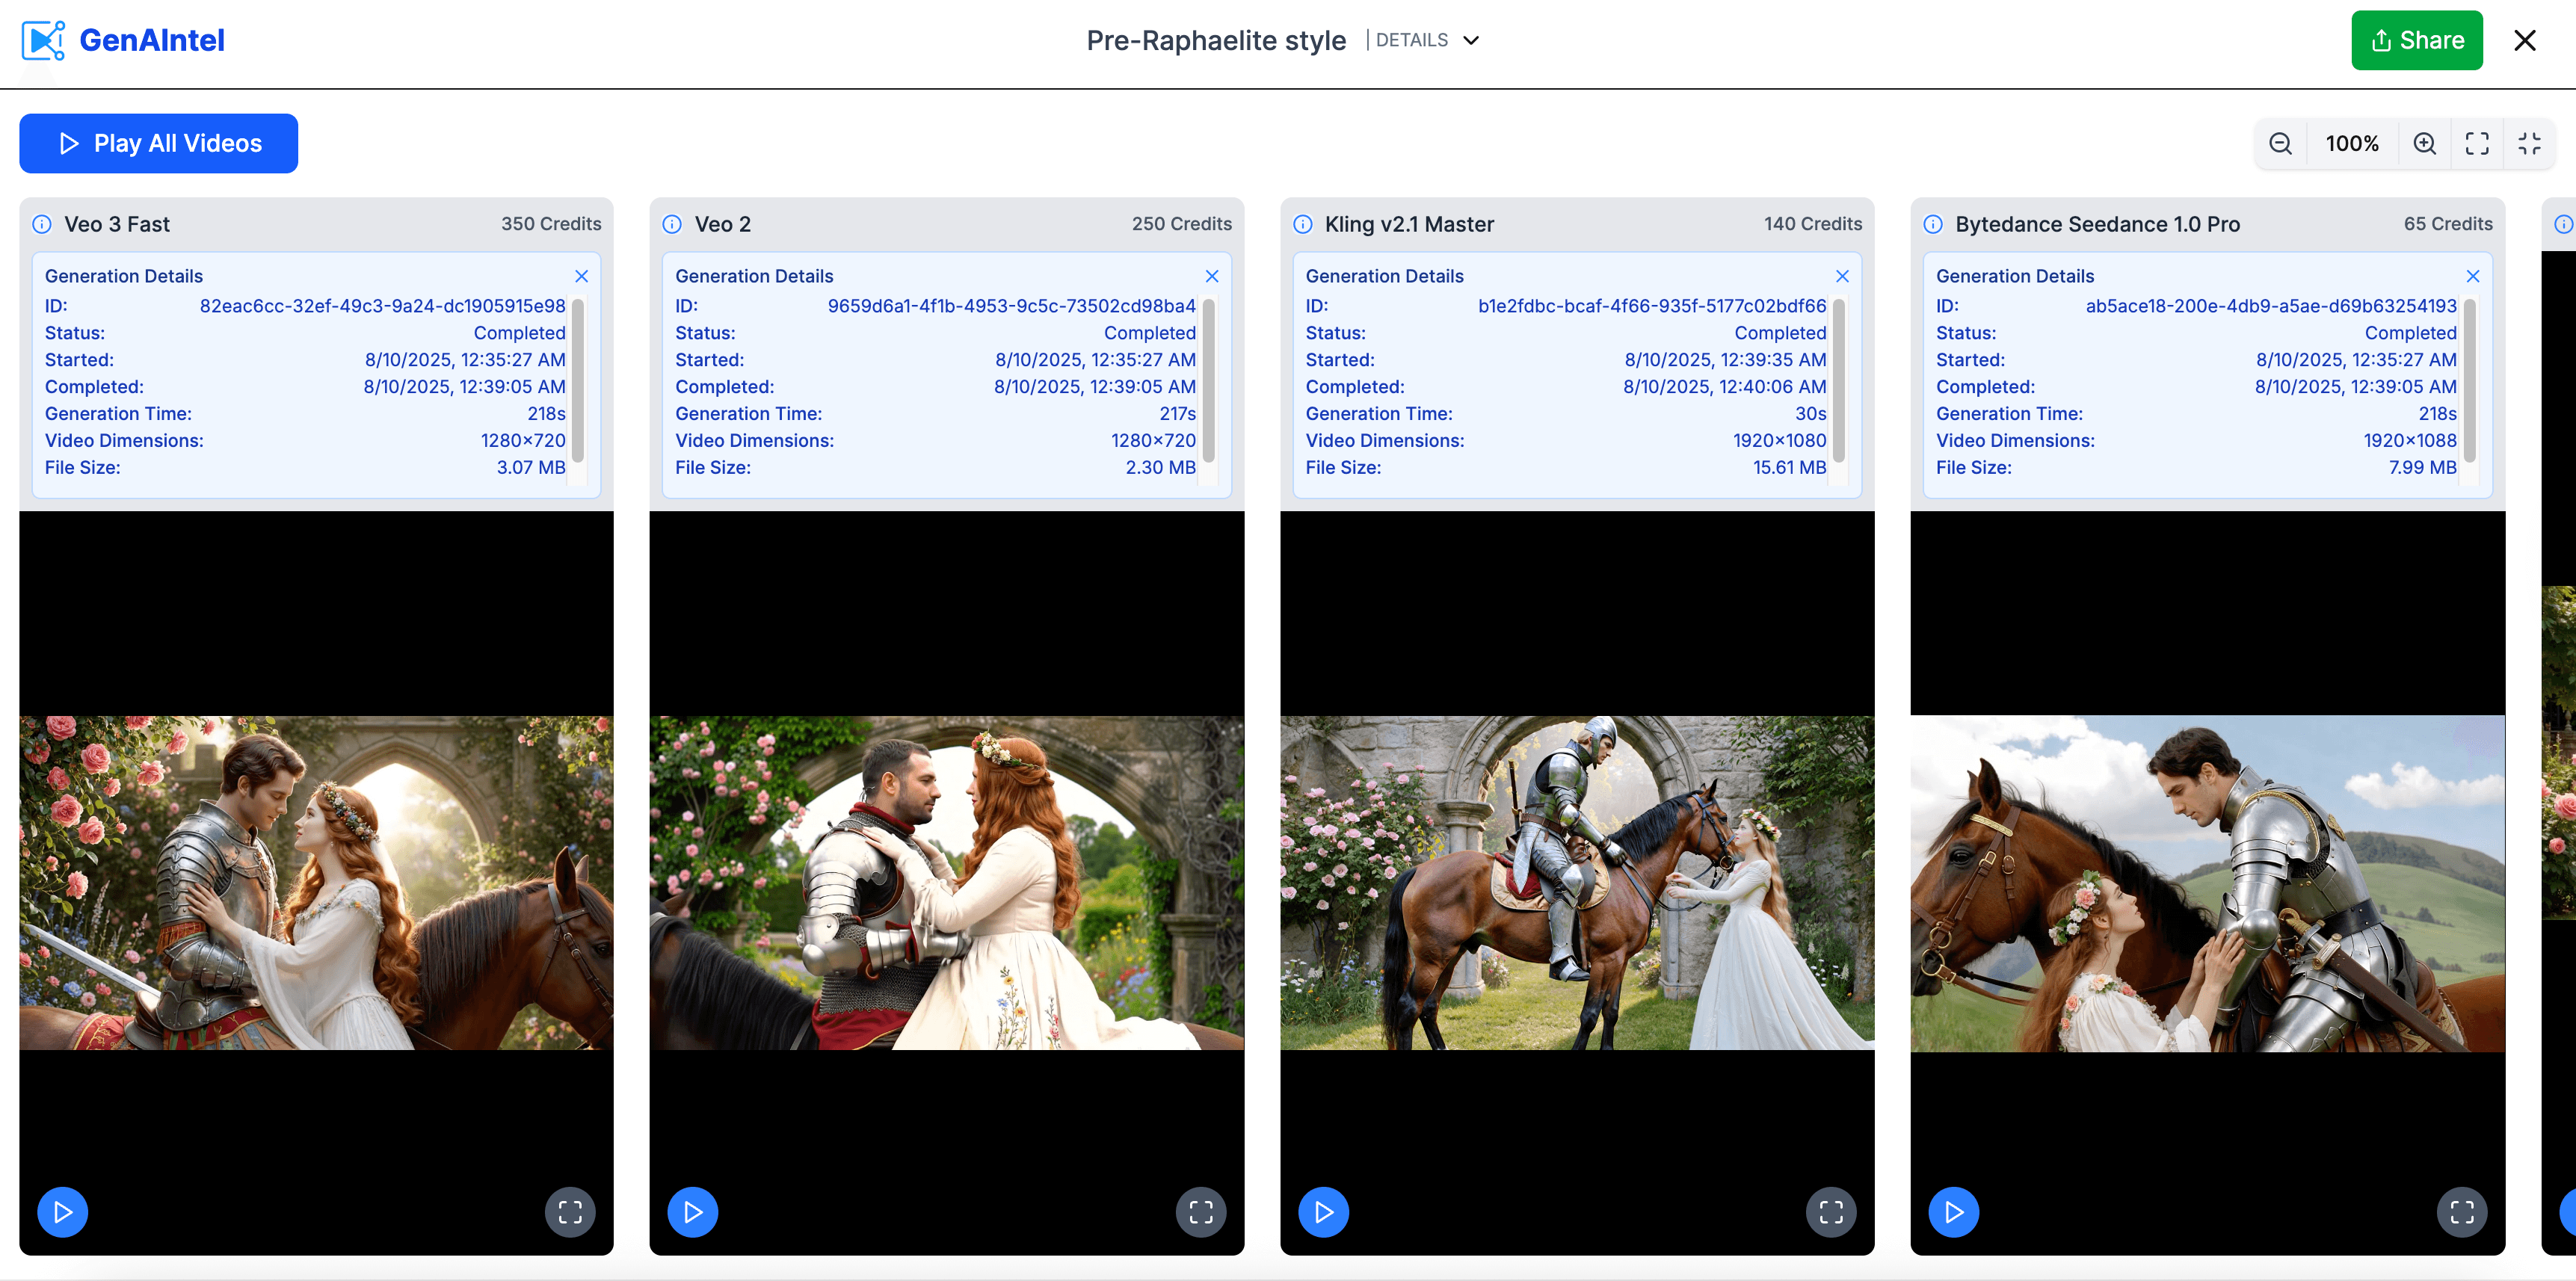Close the Veo 3 Fast Generation Details panel

(582, 276)
